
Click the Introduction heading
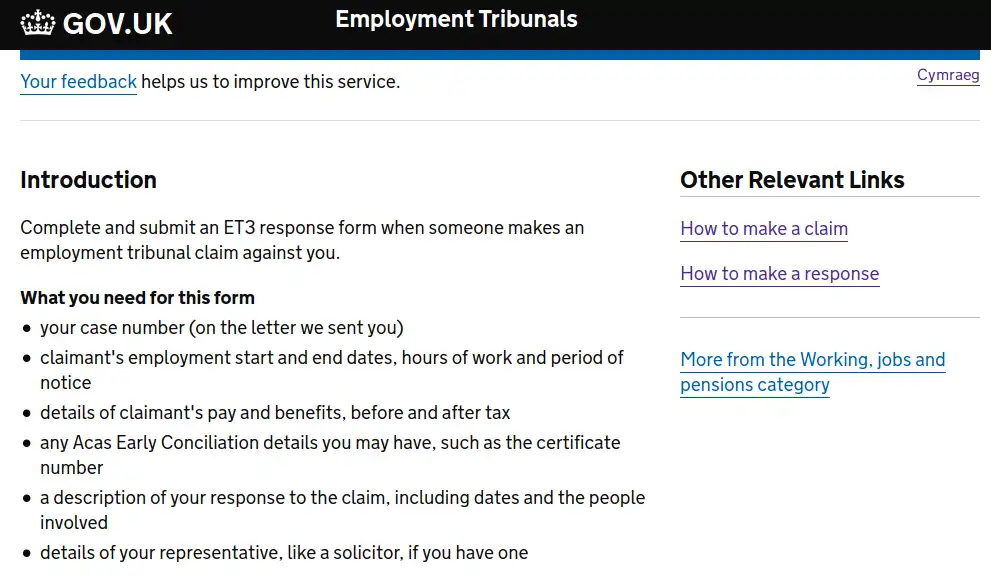tap(88, 180)
